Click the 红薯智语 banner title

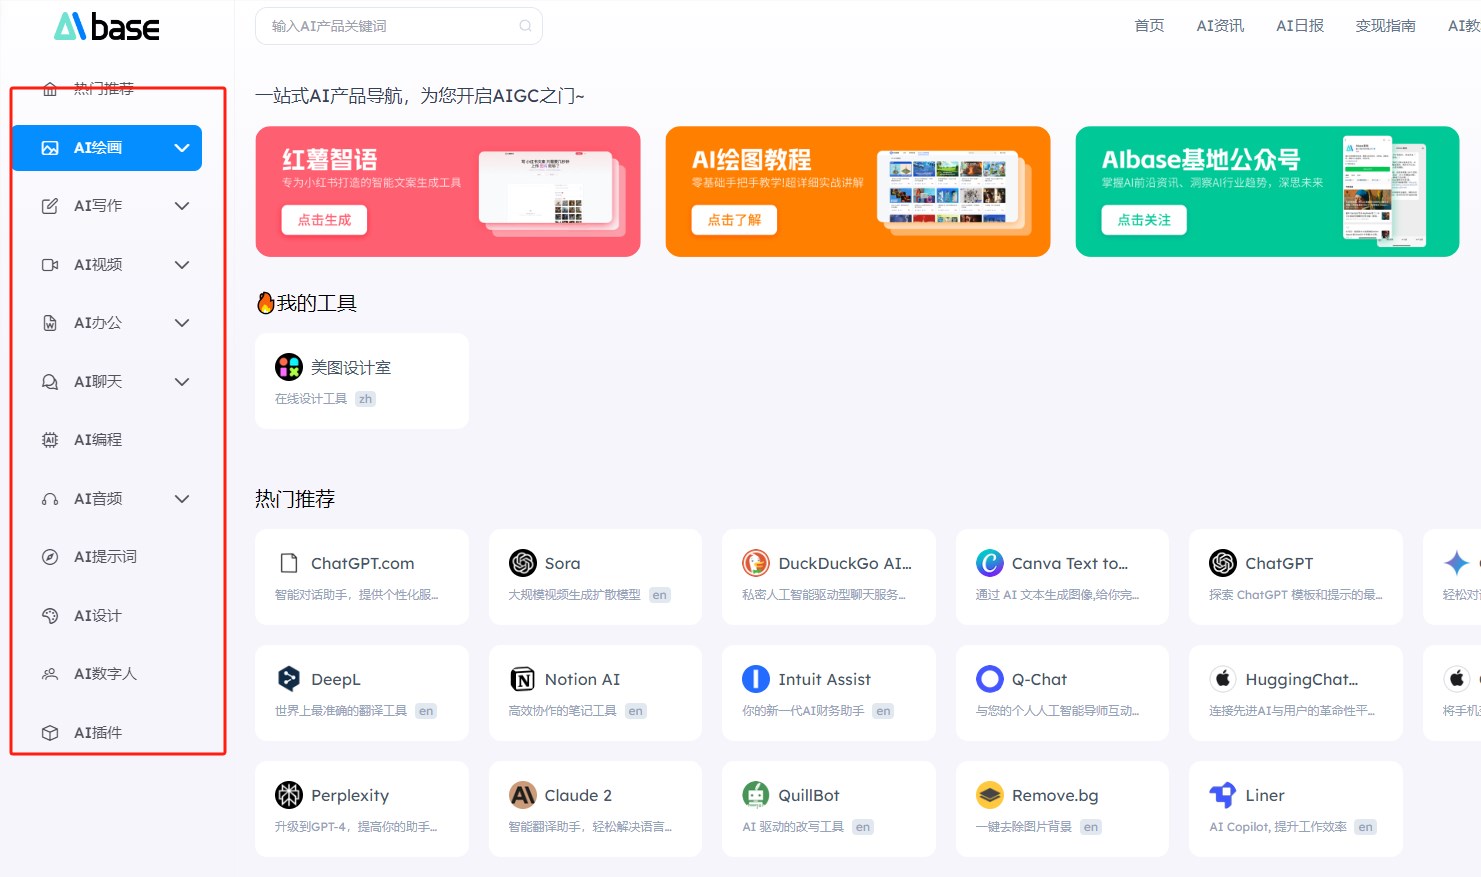(x=330, y=160)
